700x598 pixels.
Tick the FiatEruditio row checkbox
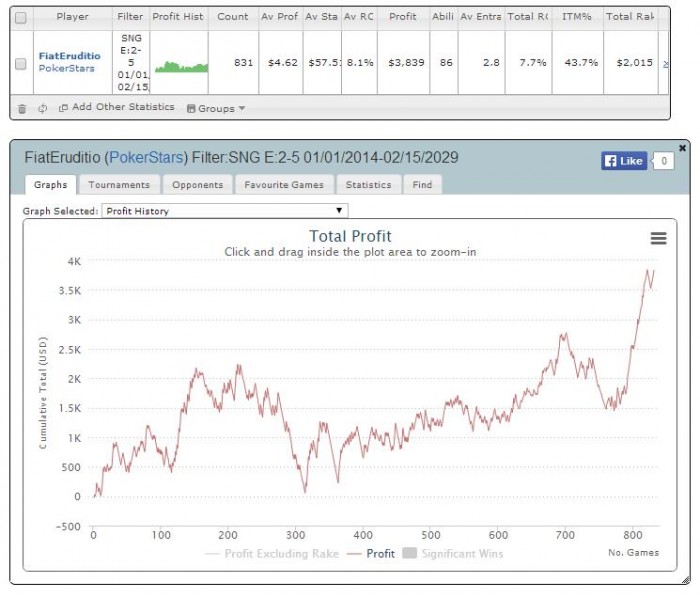tap(21, 64)
